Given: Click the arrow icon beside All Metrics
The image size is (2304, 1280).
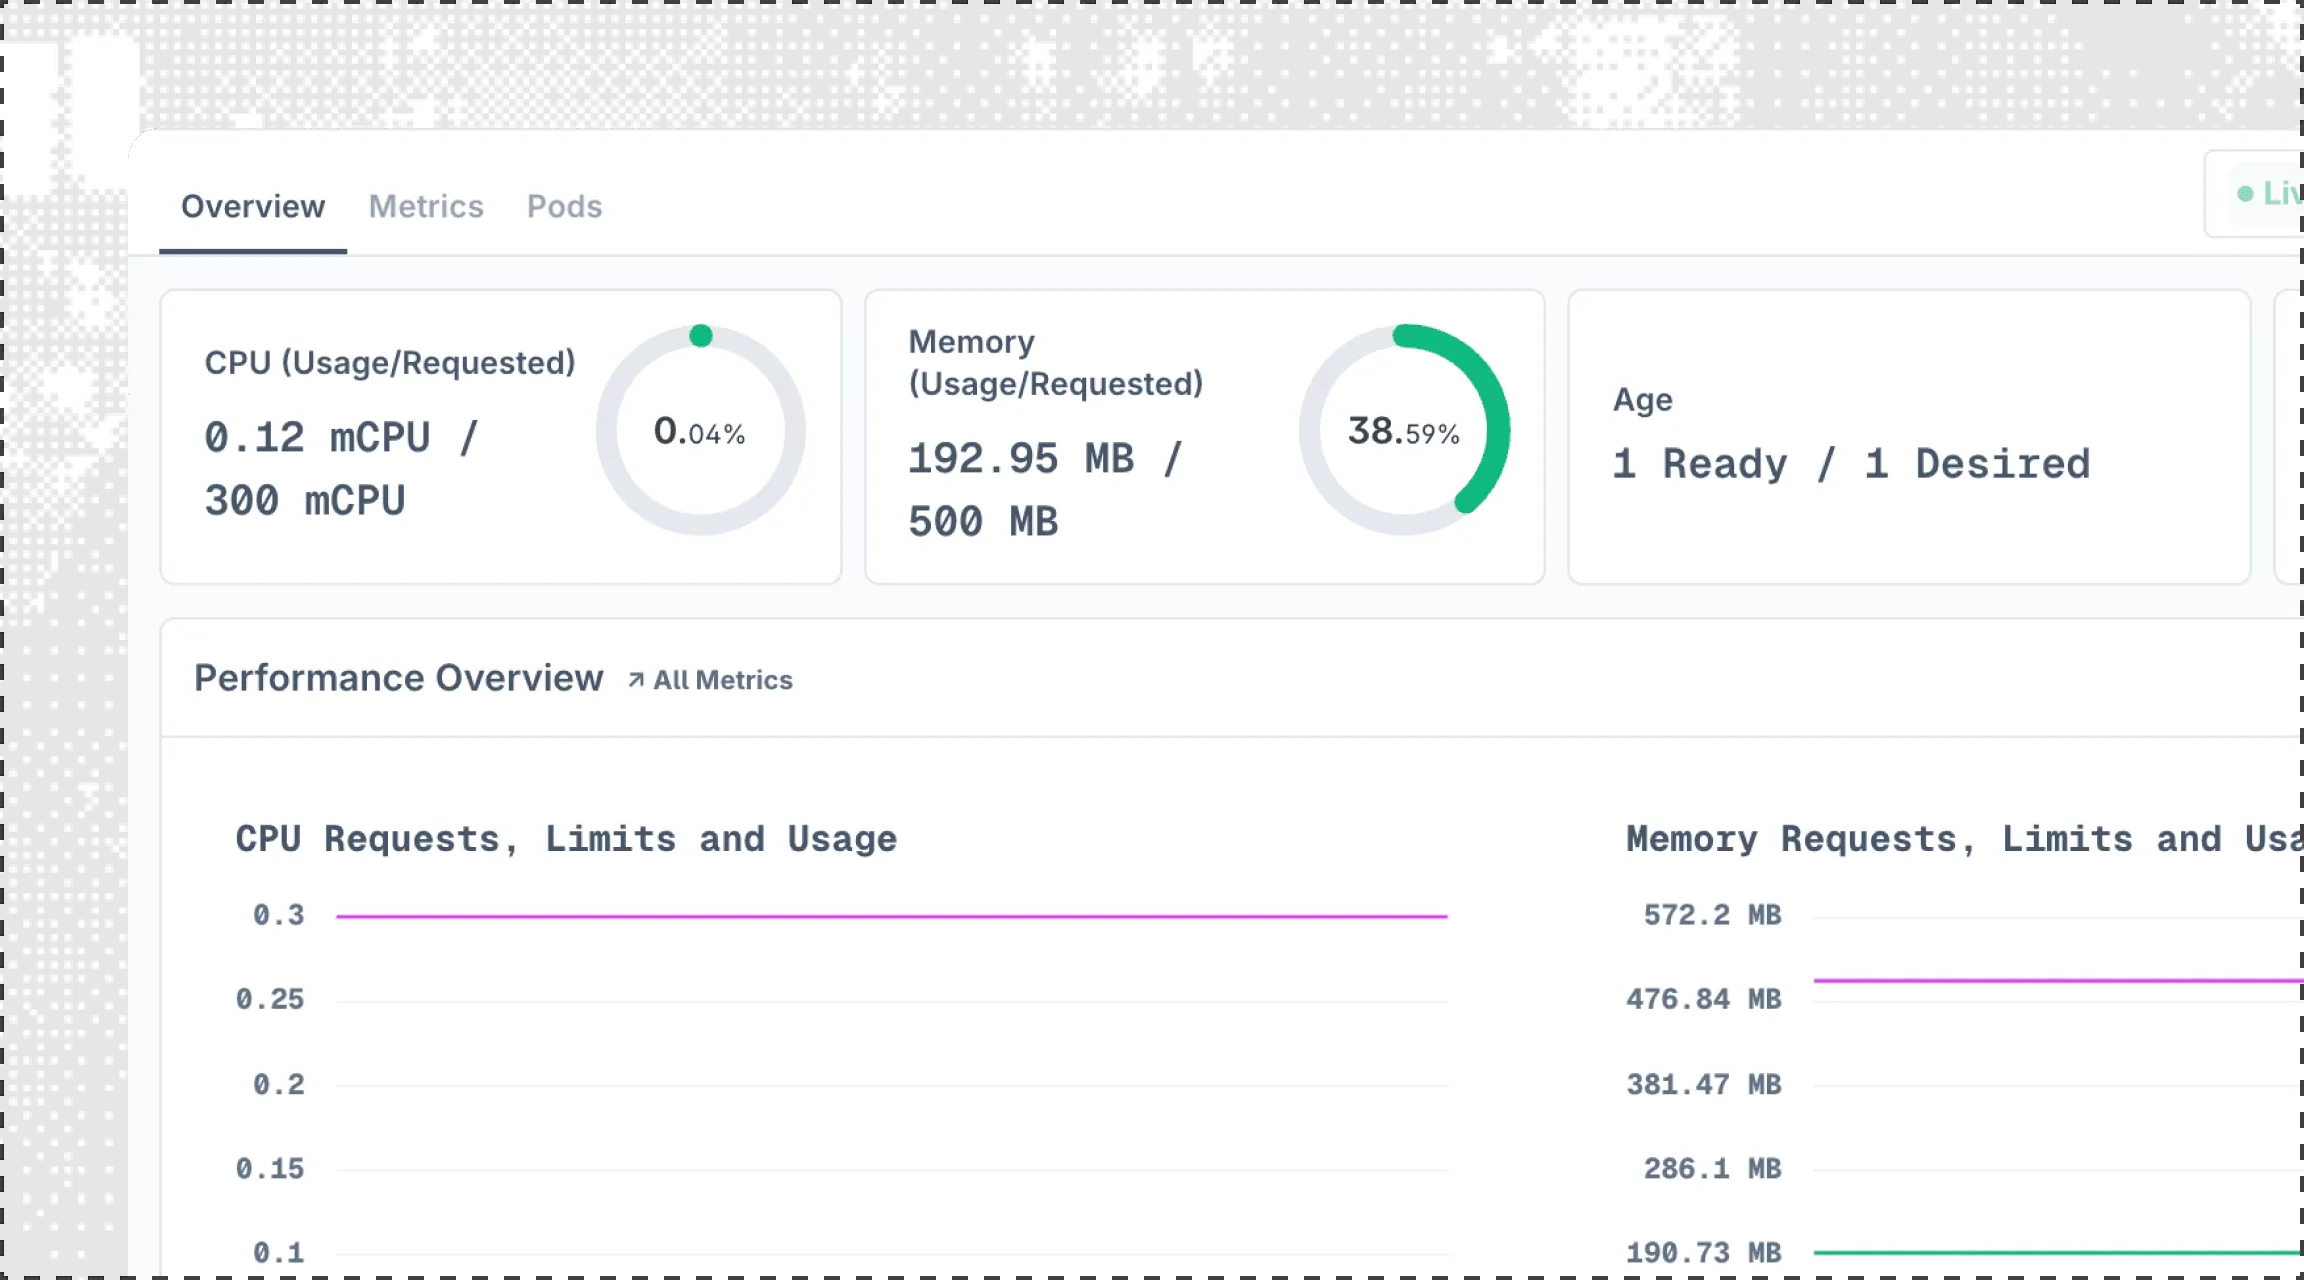Looking at the screenshot, I should (x=636, y=680).
